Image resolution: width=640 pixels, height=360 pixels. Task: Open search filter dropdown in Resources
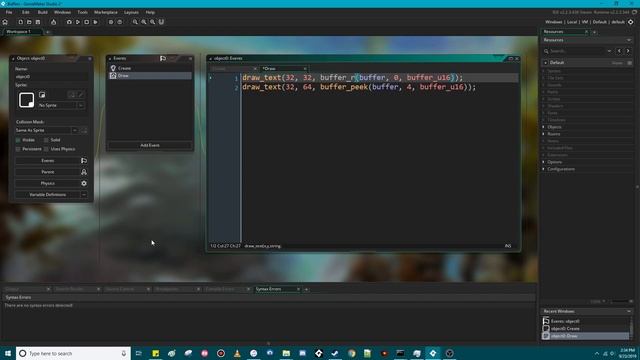[x=609, y=51]
